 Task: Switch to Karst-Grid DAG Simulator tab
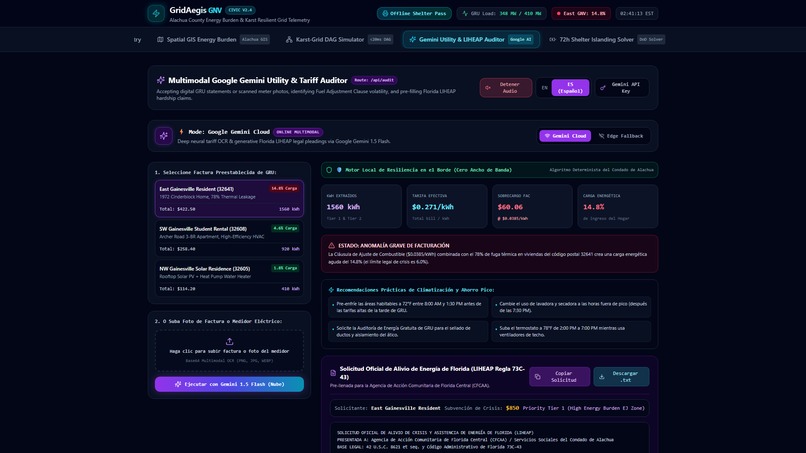(339, 40)
